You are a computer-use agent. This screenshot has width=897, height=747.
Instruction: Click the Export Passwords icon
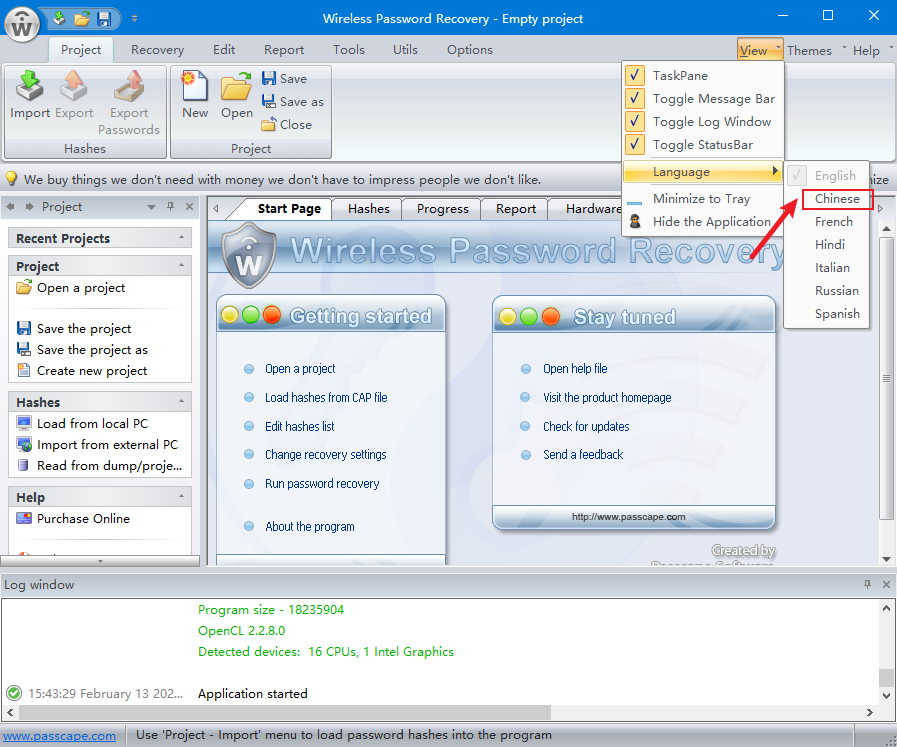click(x=129, y=86)
